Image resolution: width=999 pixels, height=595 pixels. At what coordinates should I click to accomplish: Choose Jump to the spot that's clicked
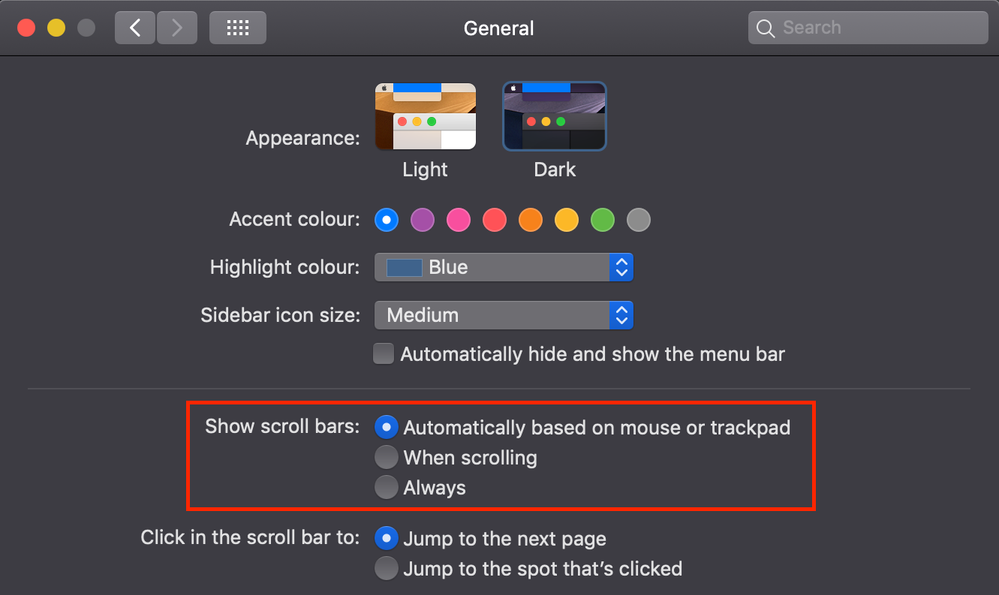(x=386, y=568)
